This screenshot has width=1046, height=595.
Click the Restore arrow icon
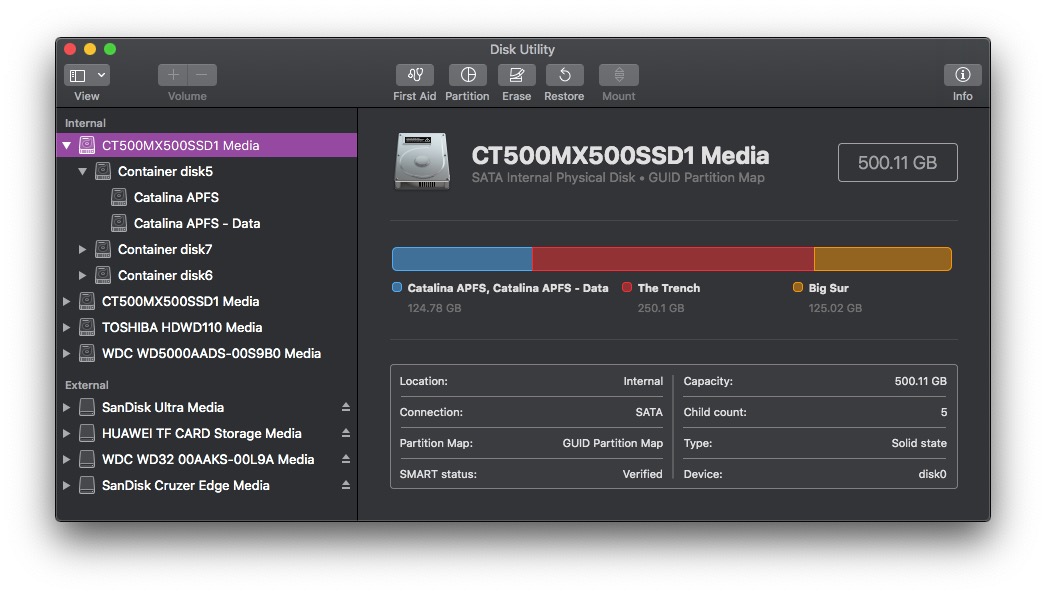tap(564, 75)
